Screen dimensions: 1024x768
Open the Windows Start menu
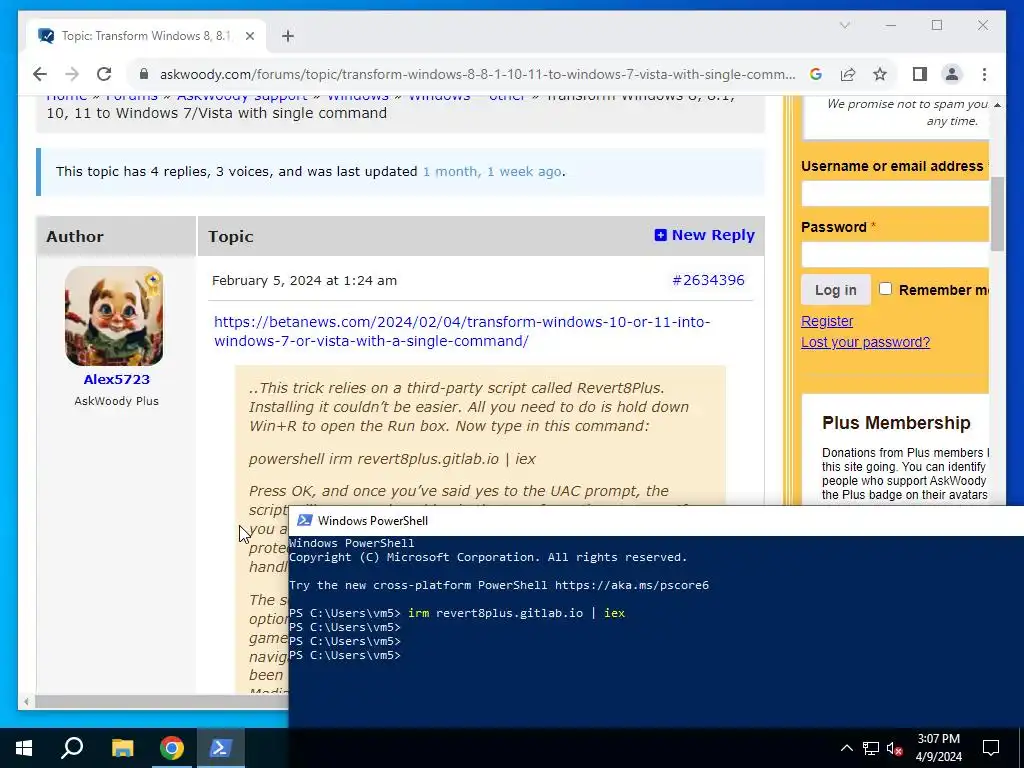pyautogui.click(x=24, y=748)
